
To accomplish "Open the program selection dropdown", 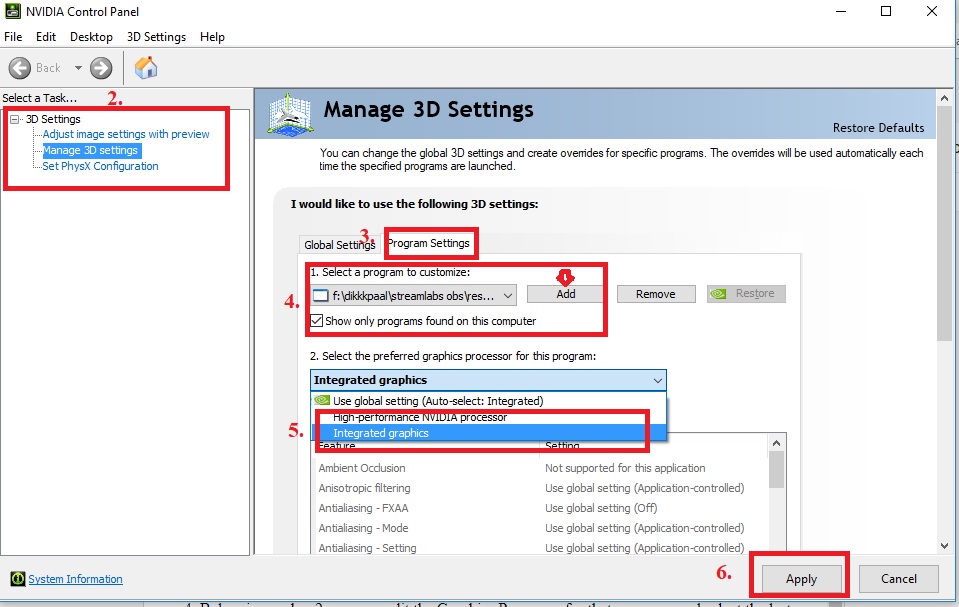I will [414, 296].
